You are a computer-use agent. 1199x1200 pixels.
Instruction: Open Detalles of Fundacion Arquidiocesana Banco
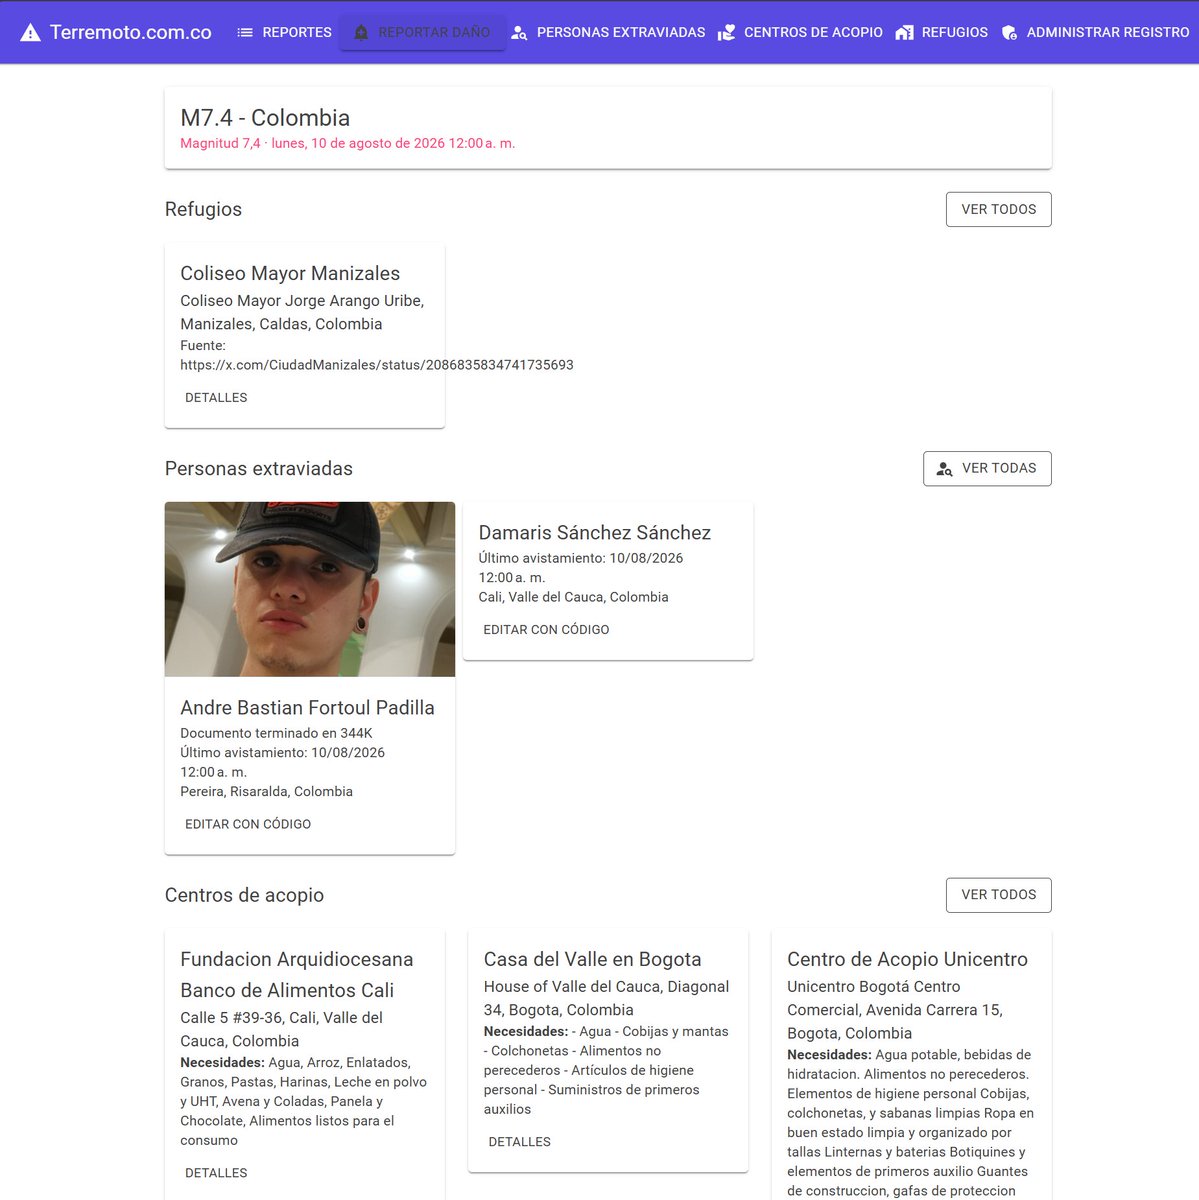click(216, 1173)
